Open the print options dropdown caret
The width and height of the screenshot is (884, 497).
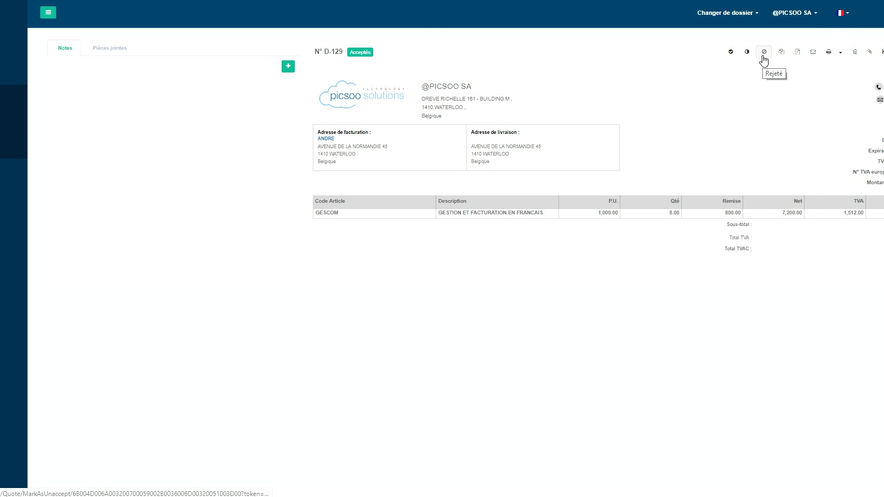click(x=840, y=52)
